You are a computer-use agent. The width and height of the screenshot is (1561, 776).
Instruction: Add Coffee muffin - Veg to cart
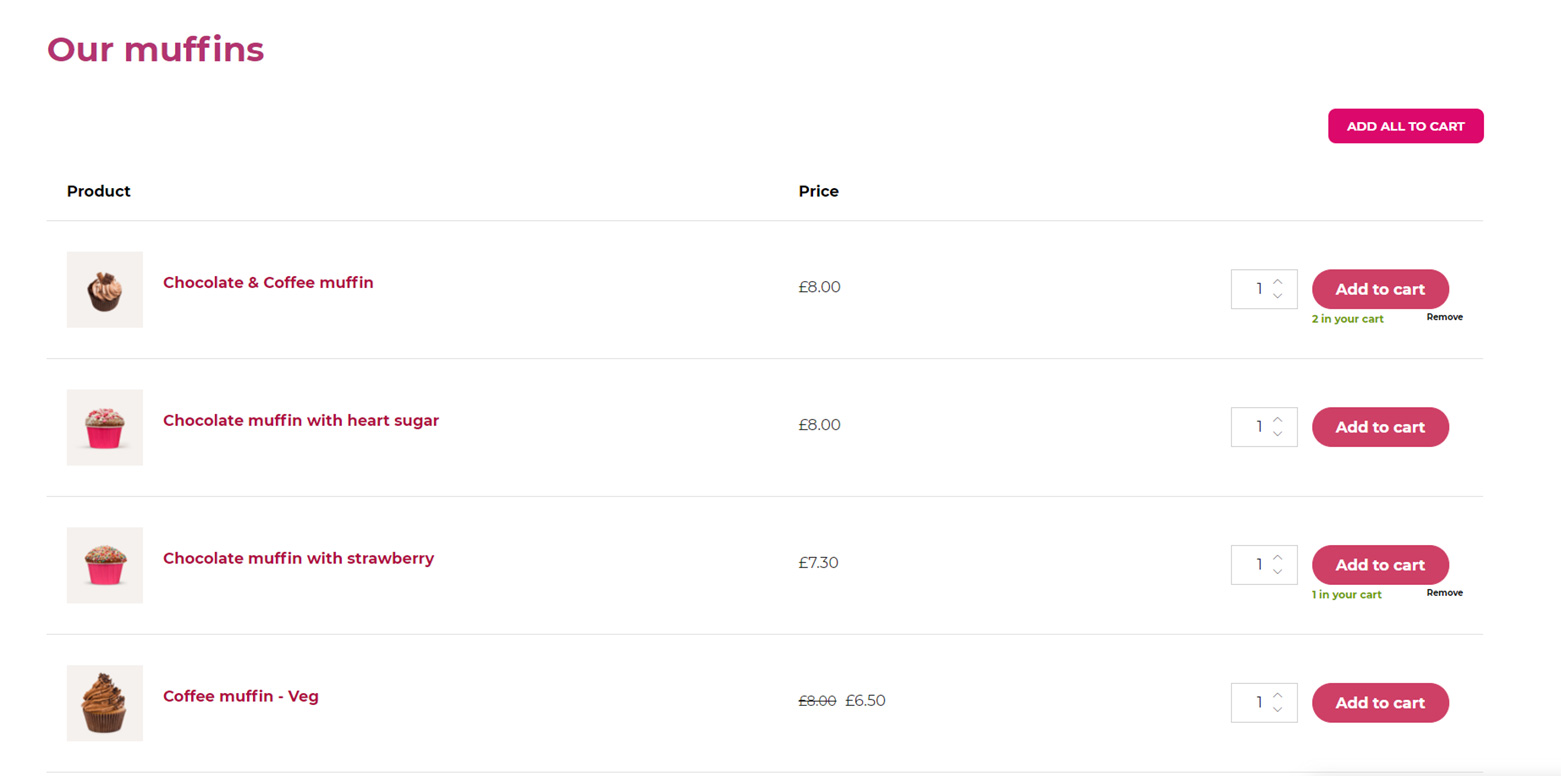point(1380,703)
